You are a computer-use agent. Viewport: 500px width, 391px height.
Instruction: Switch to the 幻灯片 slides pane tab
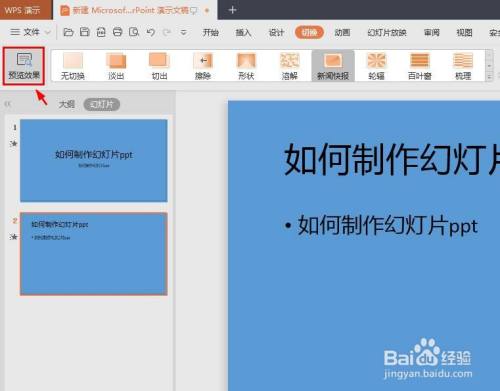tap(102, 104)
